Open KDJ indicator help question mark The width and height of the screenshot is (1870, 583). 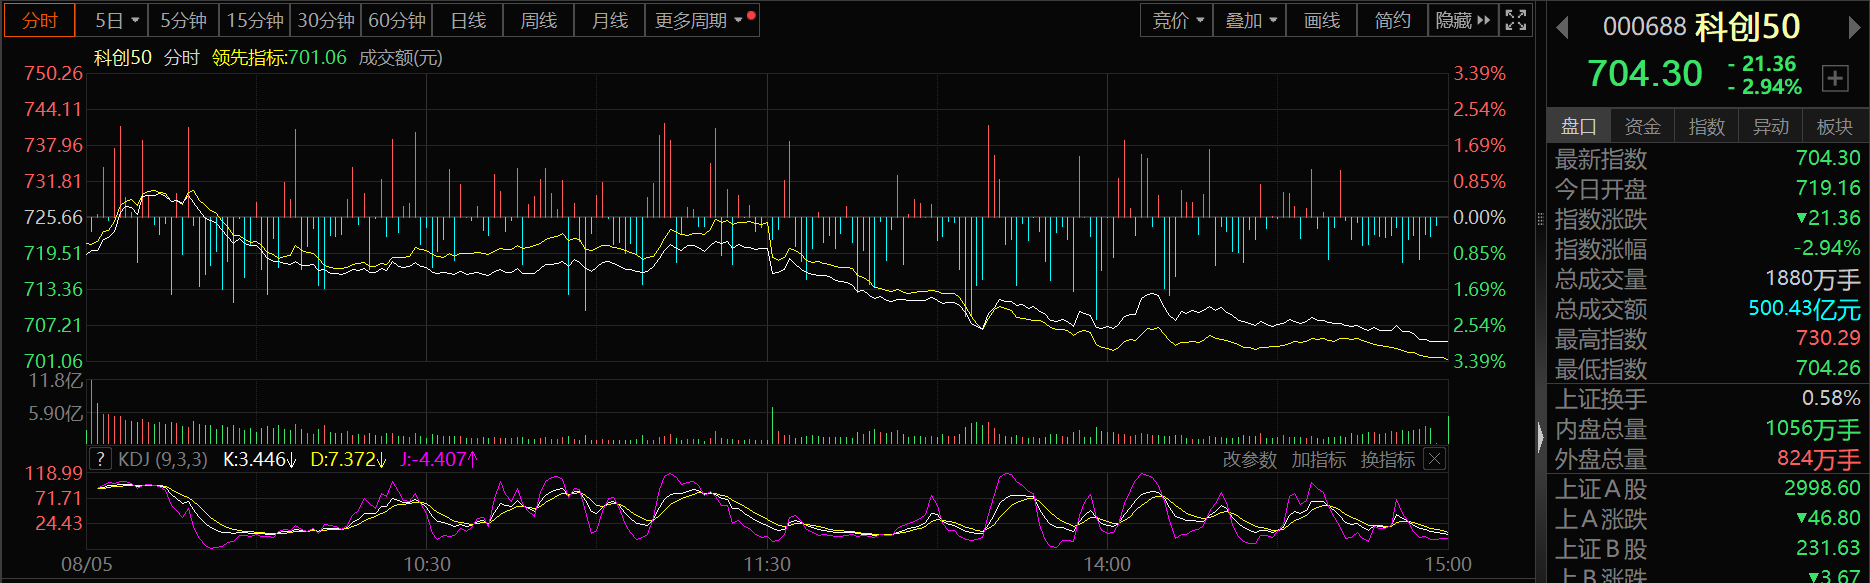(100, 459)
